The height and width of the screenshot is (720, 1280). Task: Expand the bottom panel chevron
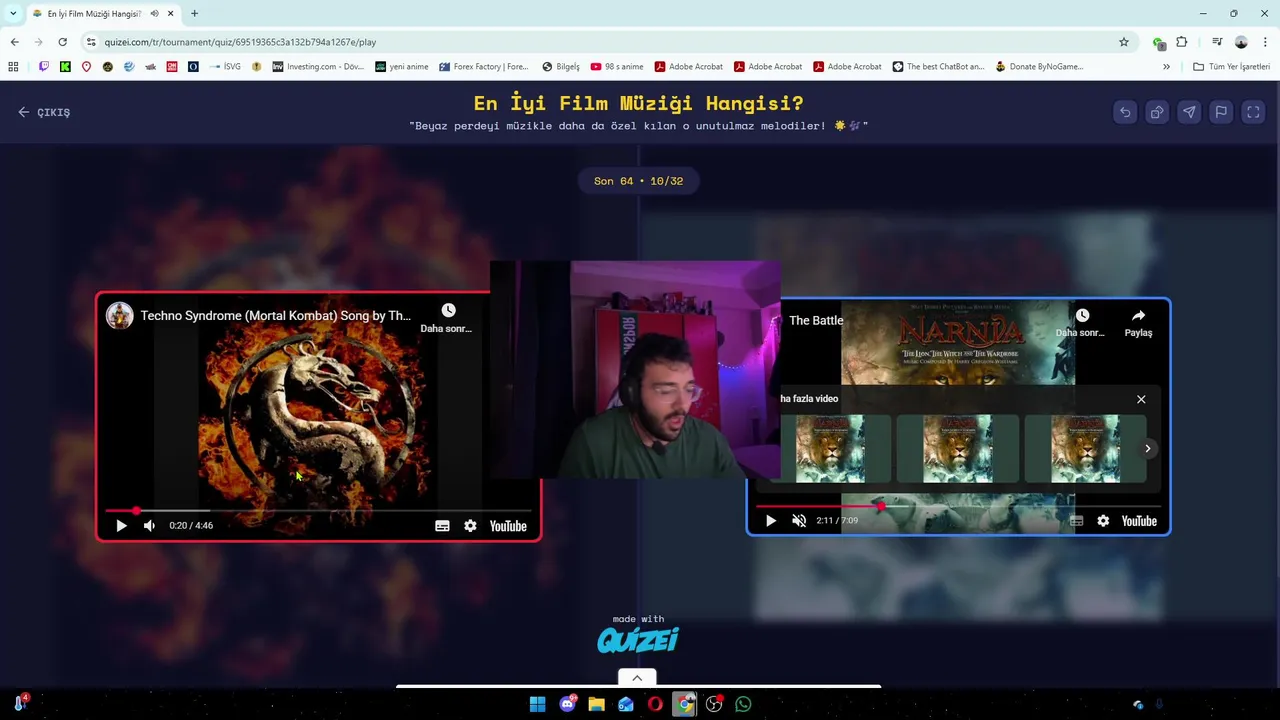pos(637,678)
